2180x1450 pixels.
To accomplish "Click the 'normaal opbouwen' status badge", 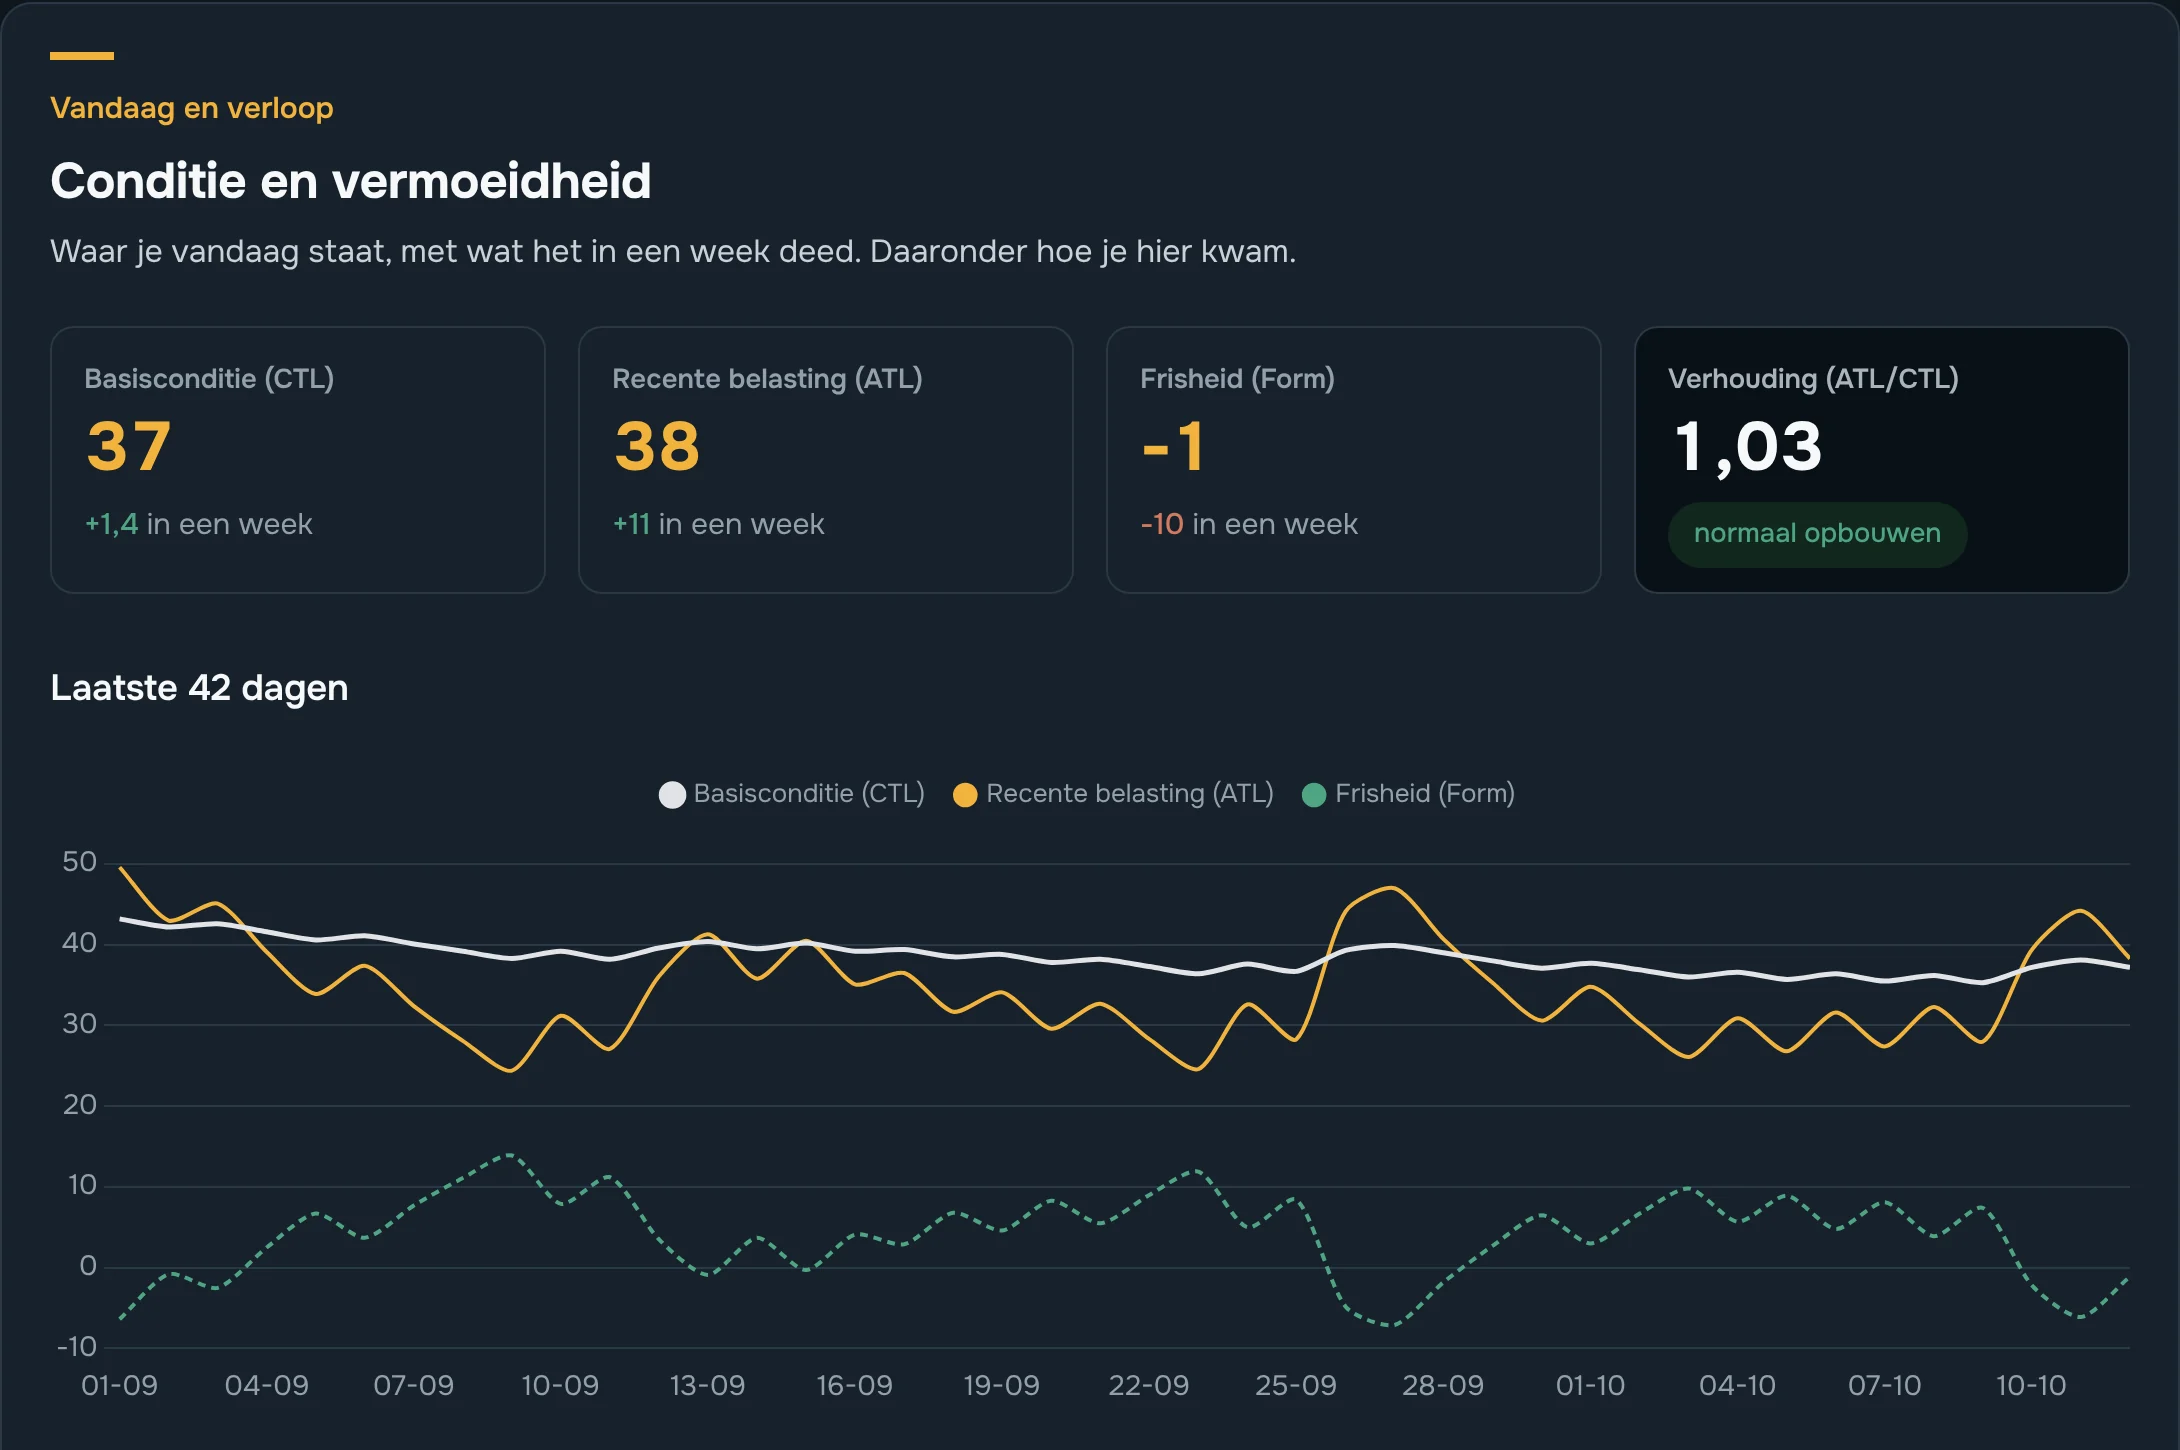I will 1817,534.
